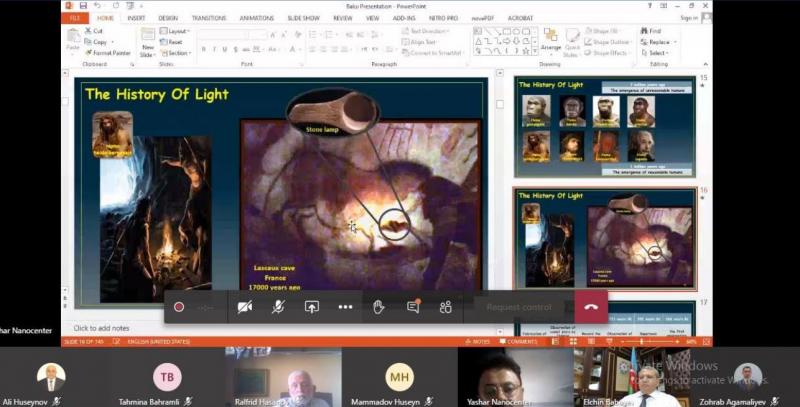Open the DESIGN ribbon tab

(x=168, y=18)
